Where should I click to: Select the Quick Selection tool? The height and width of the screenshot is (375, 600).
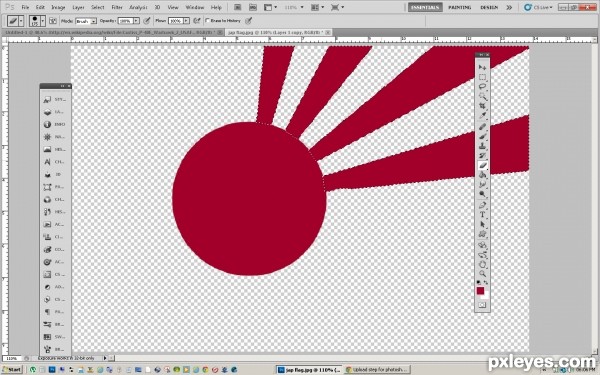coord(482,96)
